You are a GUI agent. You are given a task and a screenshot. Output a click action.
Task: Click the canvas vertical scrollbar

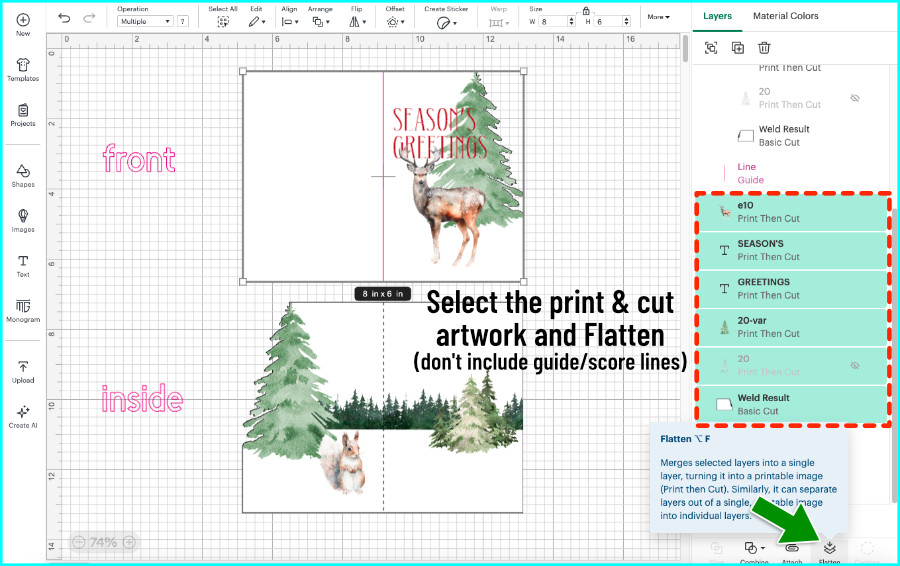pos(685,48)
